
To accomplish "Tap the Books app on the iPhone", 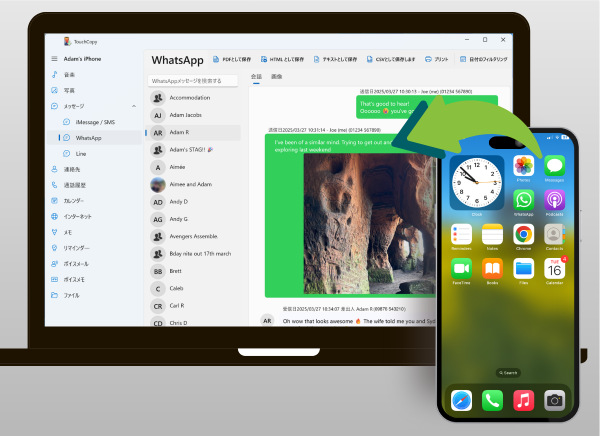I will click(492, 269).
